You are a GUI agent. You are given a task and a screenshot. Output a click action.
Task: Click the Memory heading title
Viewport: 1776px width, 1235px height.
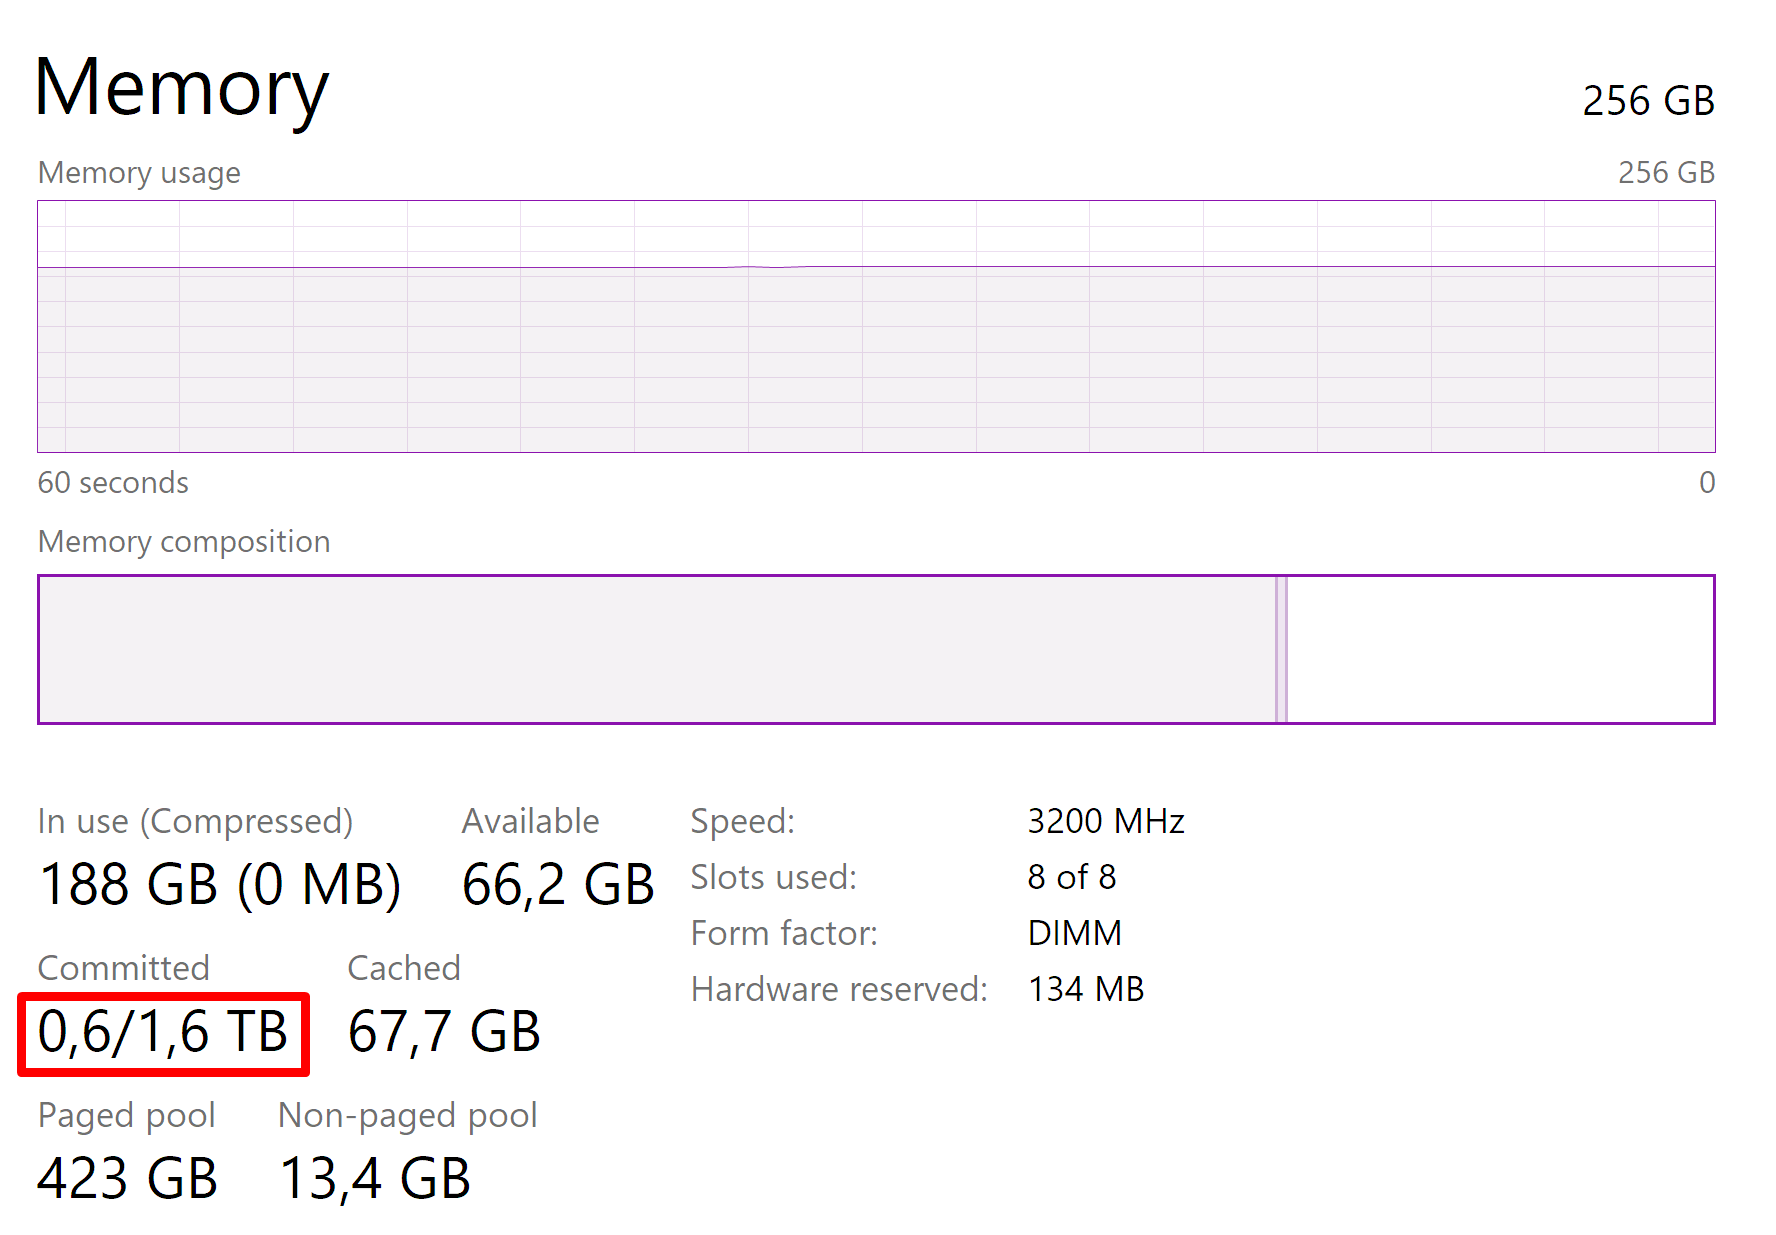pos(181,88)
